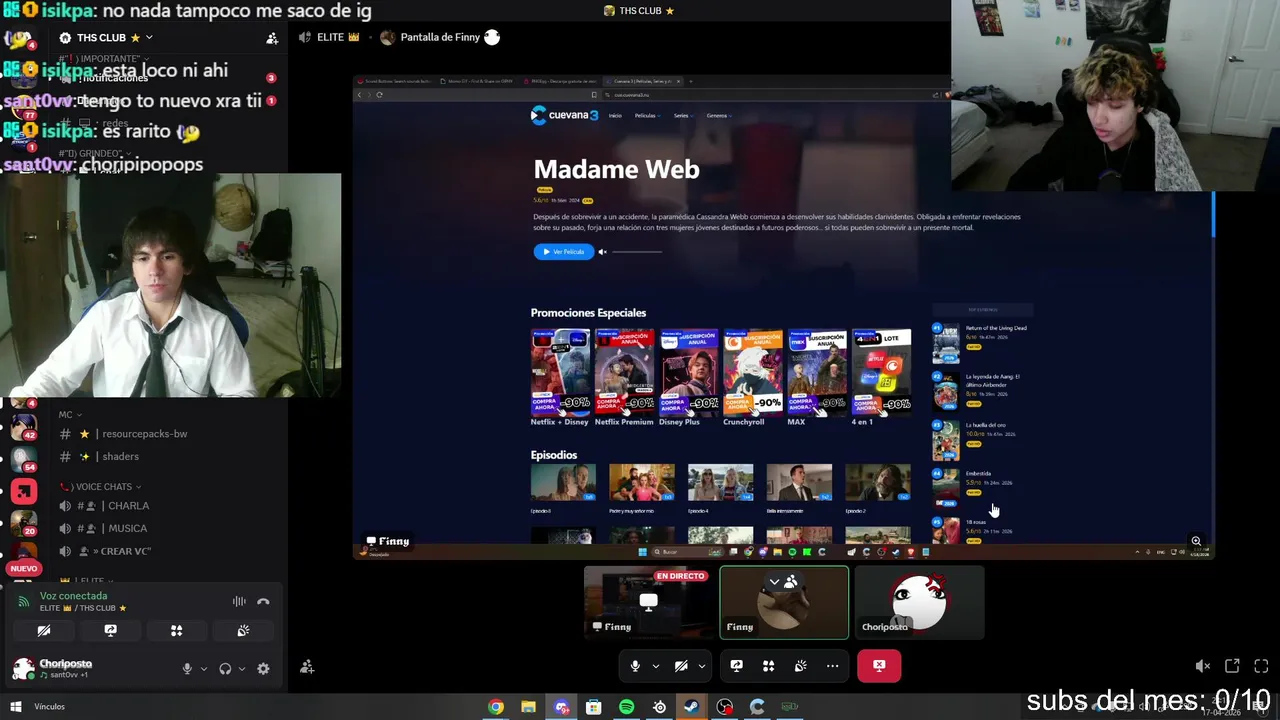Click share screen button in voice panel
Viewport: 1280px width, 720px height.
110,631
